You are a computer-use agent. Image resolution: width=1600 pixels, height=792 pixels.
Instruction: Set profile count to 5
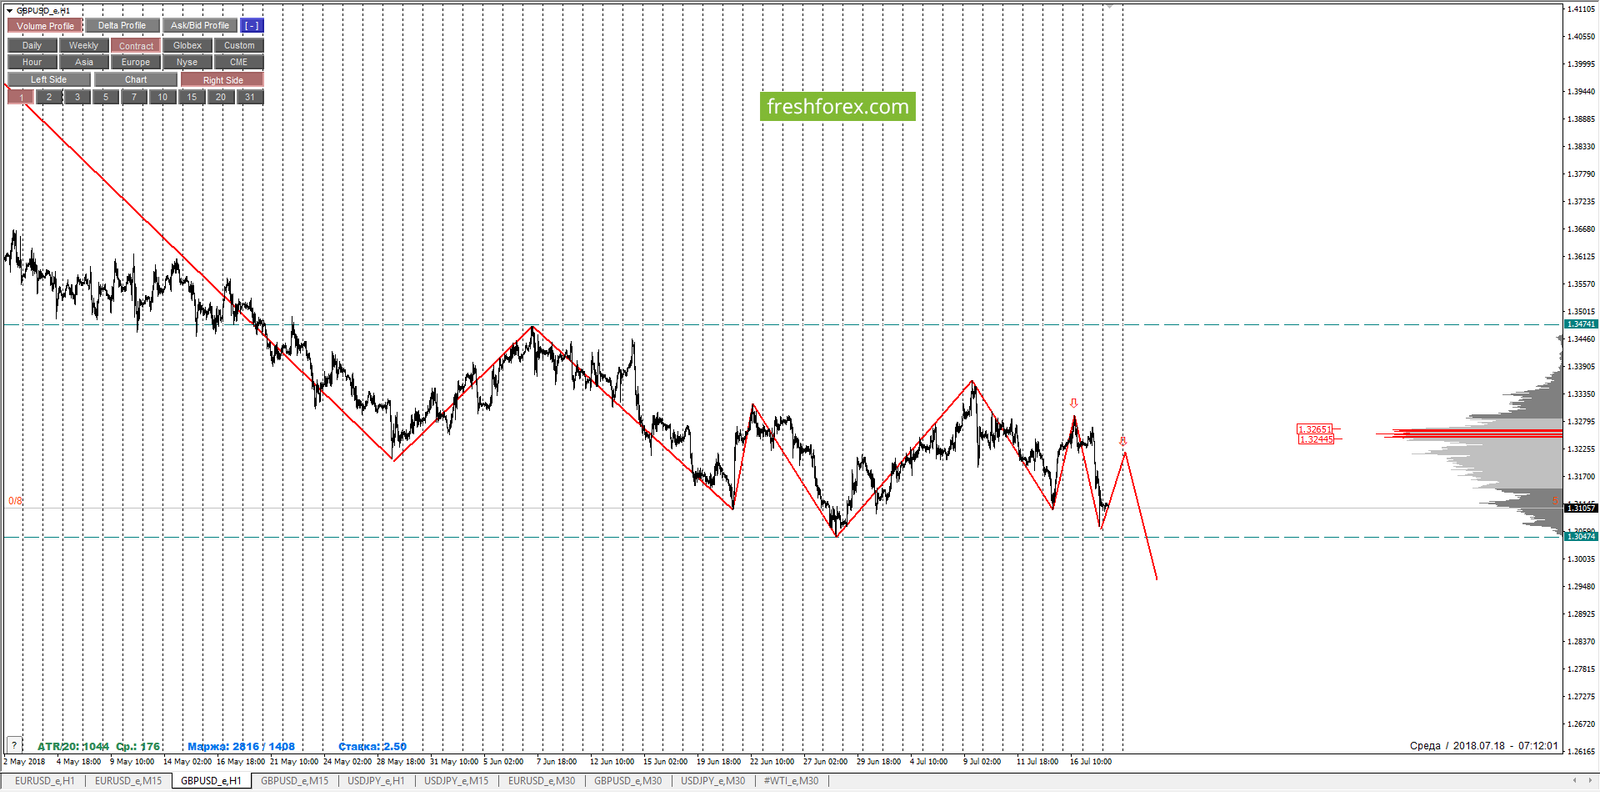(x=106, y=97)
